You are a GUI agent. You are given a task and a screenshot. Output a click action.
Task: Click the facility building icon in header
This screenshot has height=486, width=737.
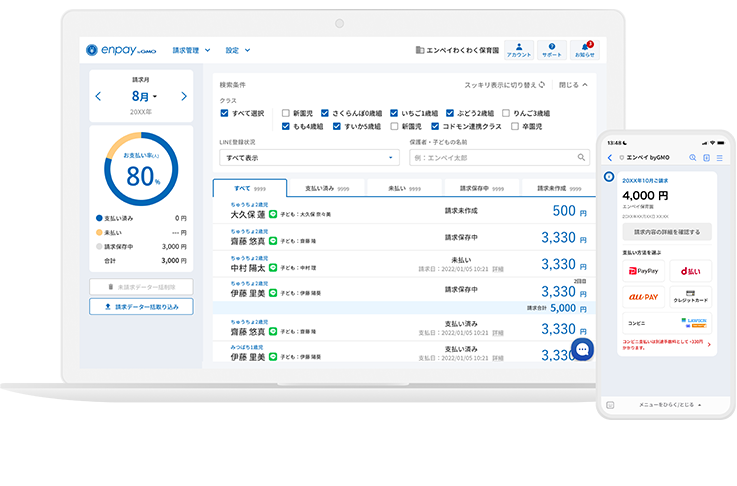click(420, 50)
